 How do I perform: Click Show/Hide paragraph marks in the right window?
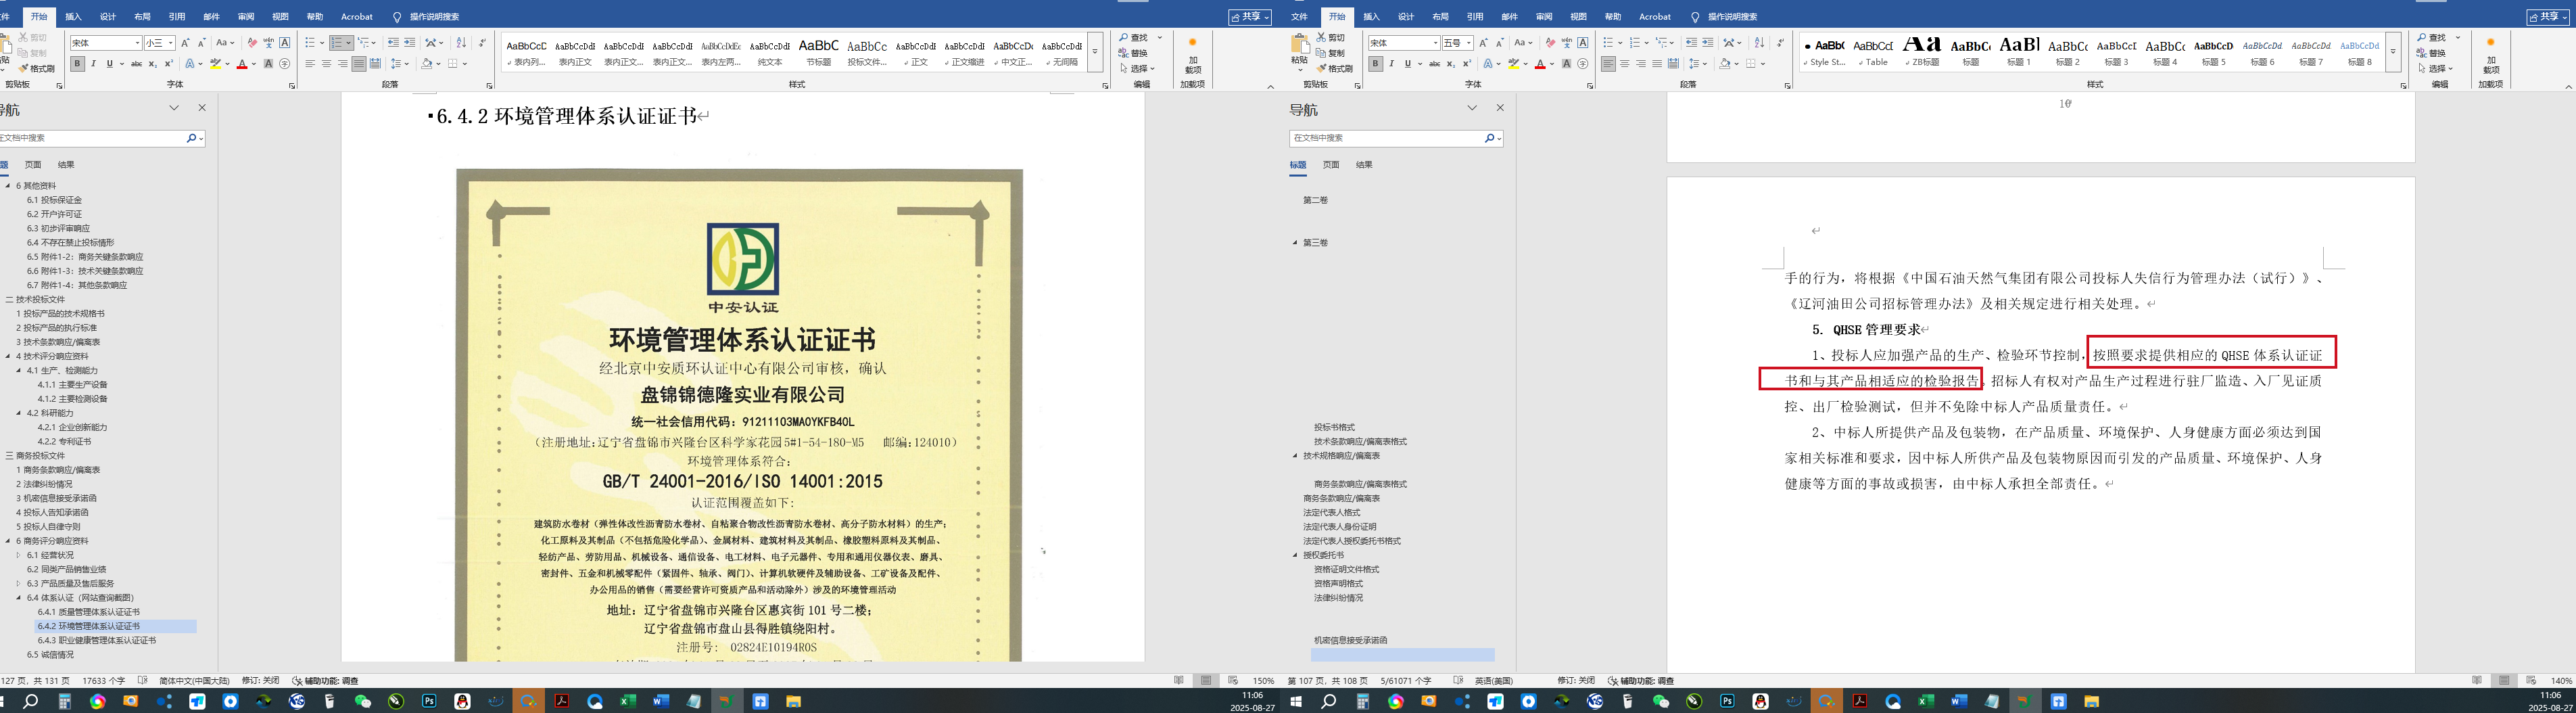point(1780,43)
